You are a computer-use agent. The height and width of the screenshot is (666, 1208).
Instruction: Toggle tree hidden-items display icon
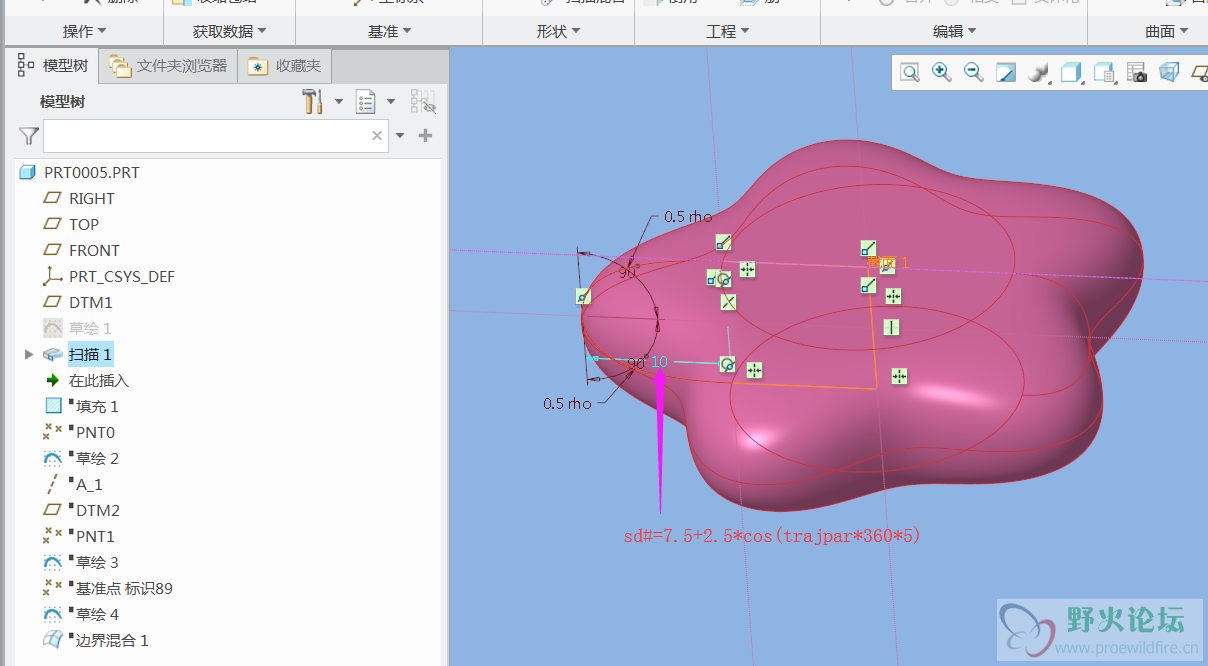[423, 101]
